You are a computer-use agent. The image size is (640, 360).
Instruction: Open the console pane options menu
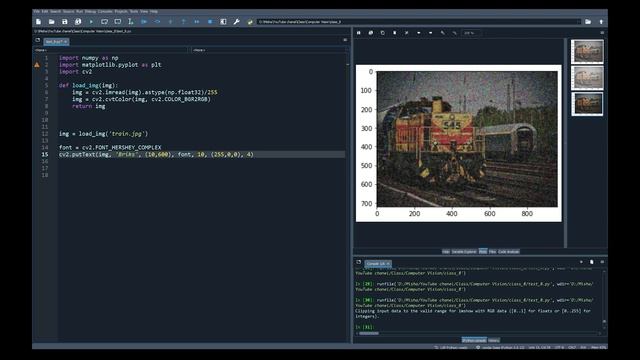[x=602, y=262]
